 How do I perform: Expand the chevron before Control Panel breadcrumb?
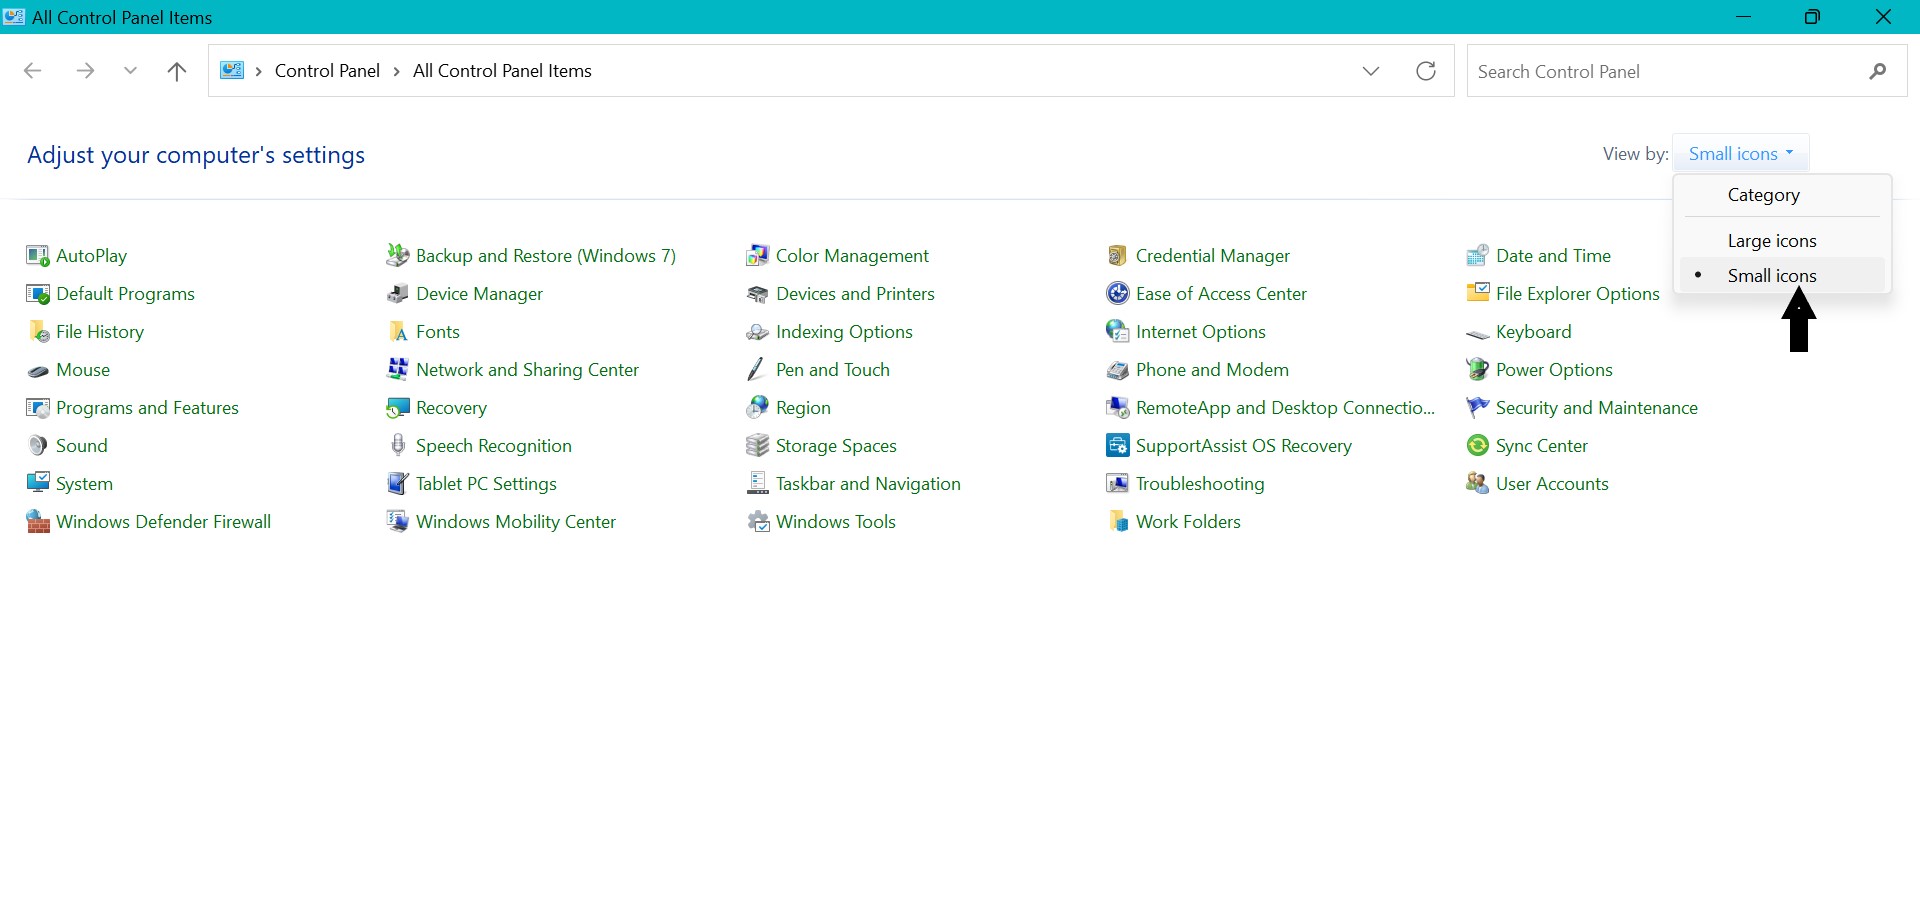[x=259, y=71]
